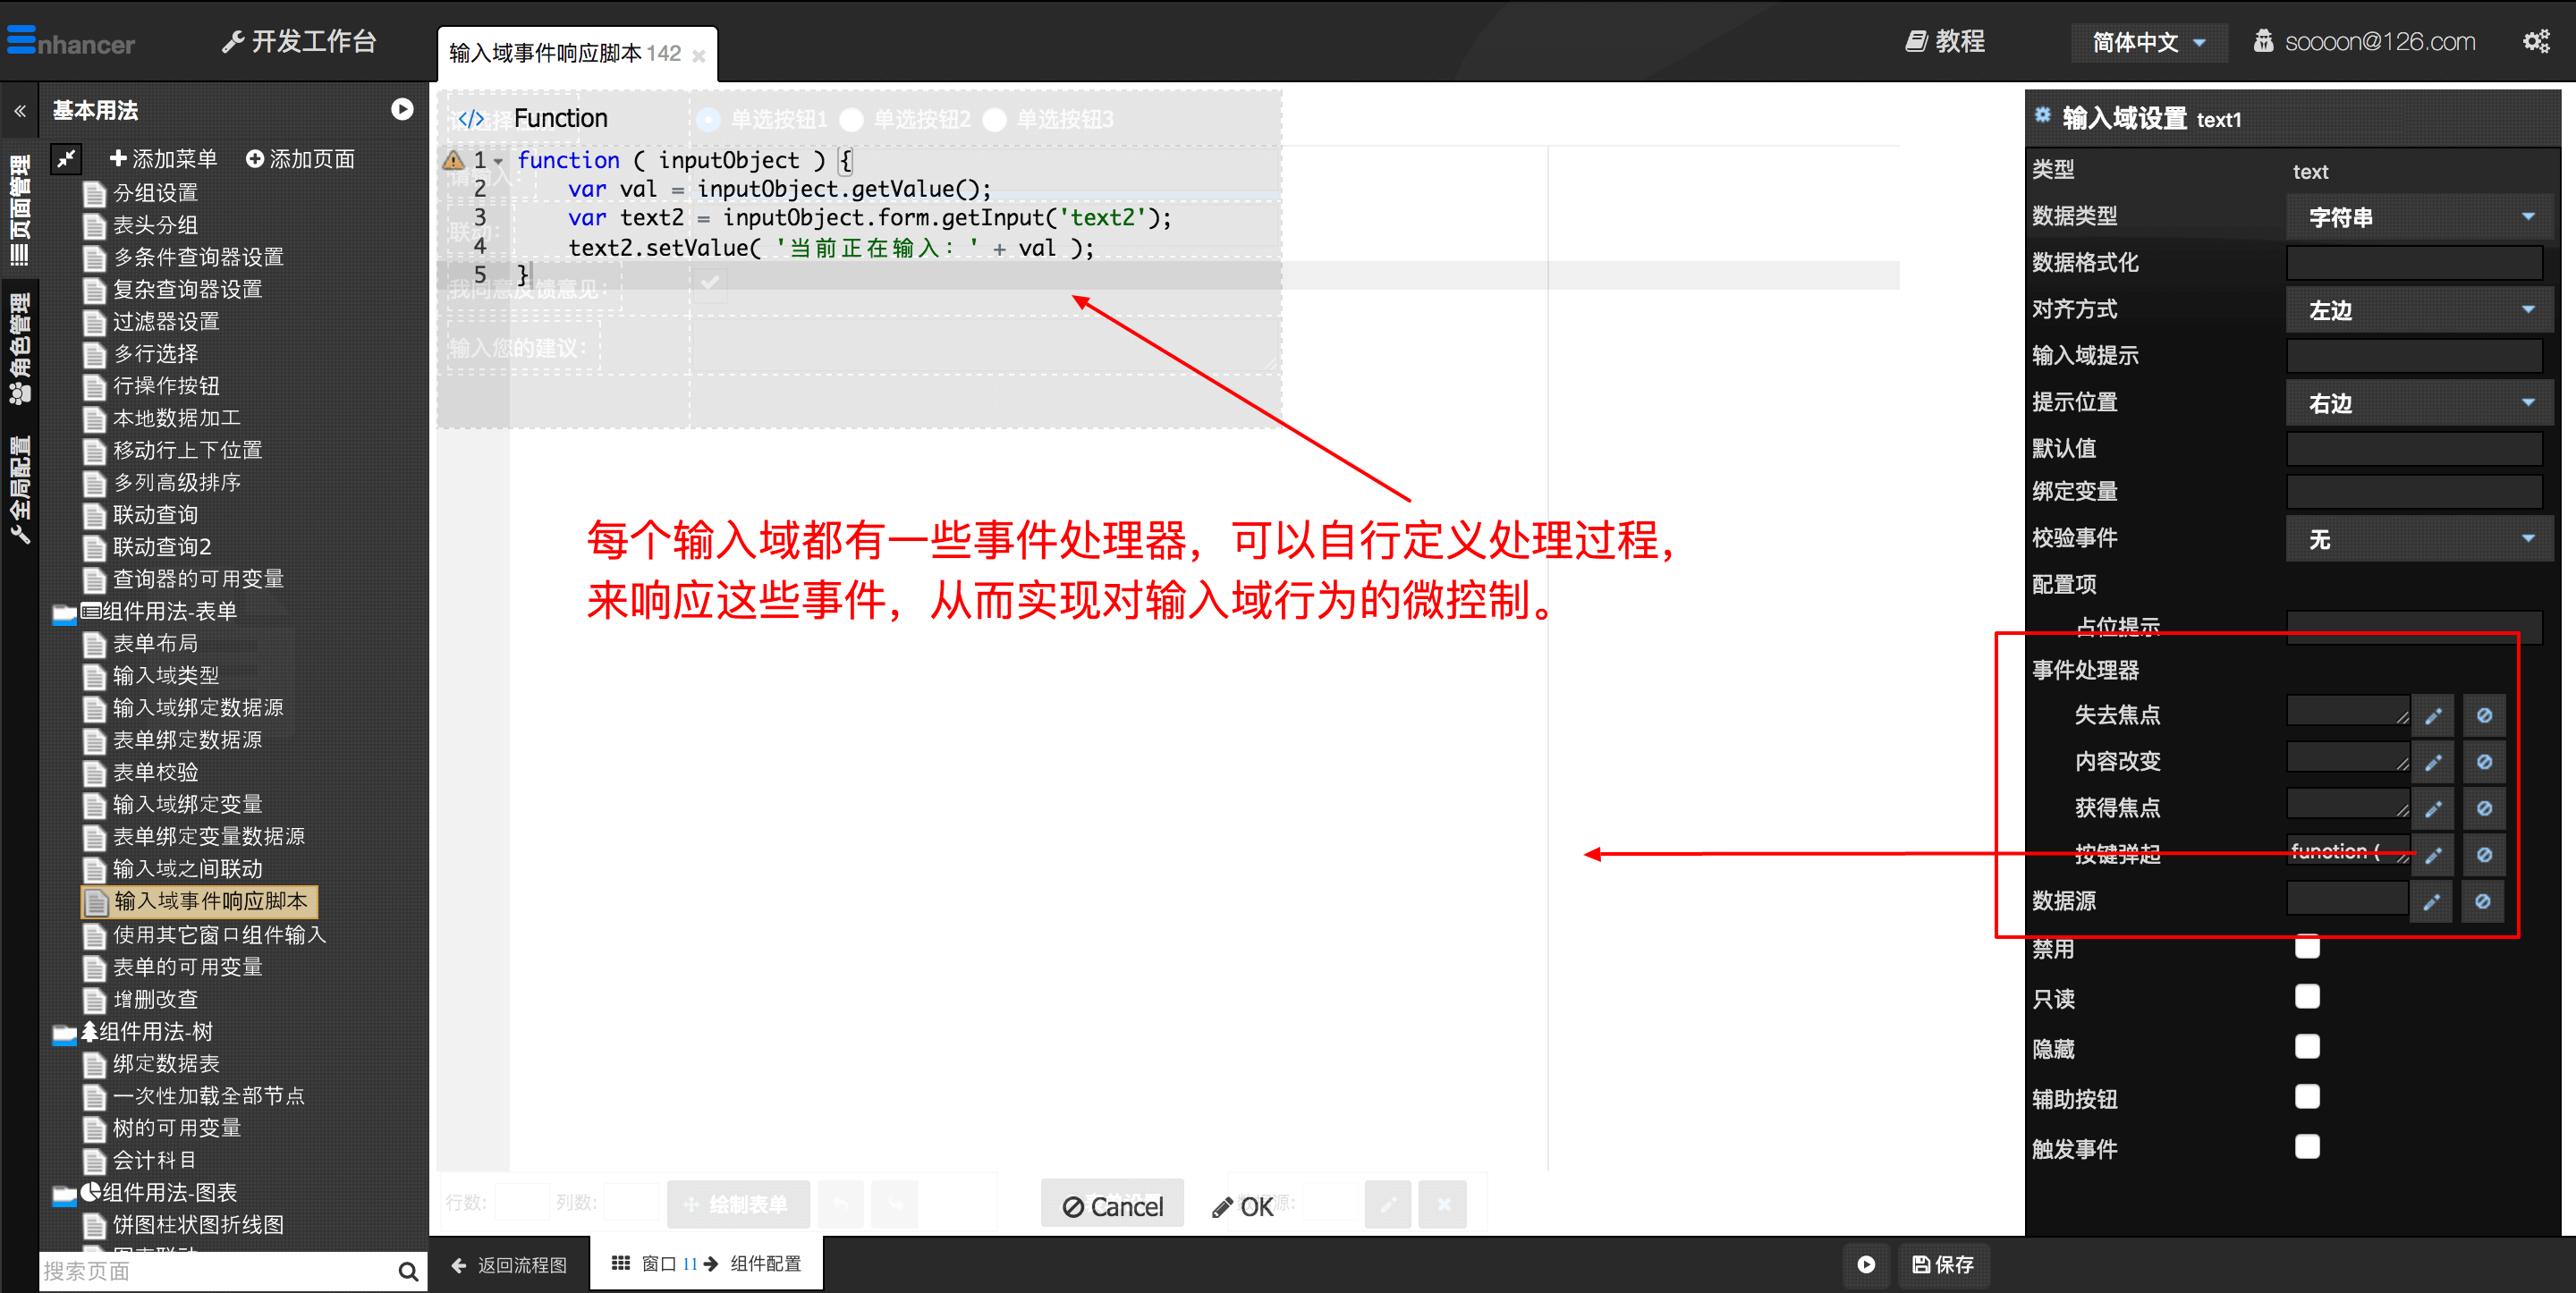Enable the 禁用 checkbox

(x=2307, y=947)
